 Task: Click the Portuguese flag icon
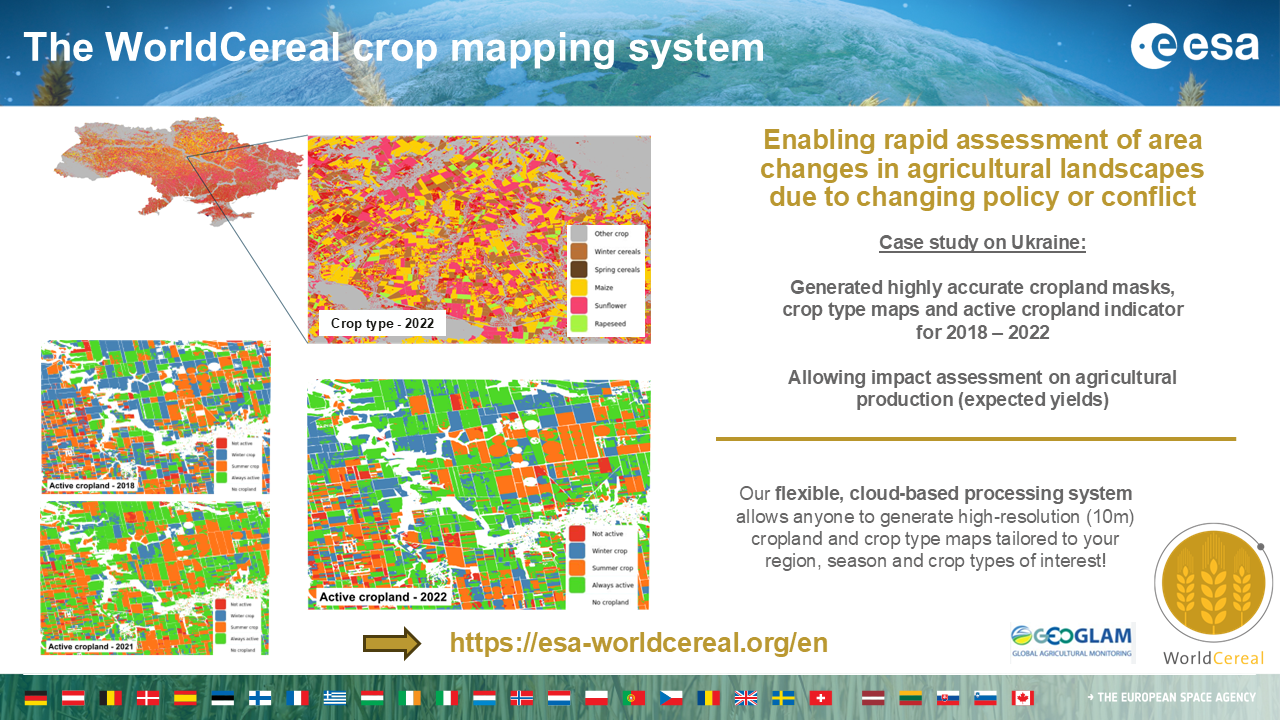[633, 698]
